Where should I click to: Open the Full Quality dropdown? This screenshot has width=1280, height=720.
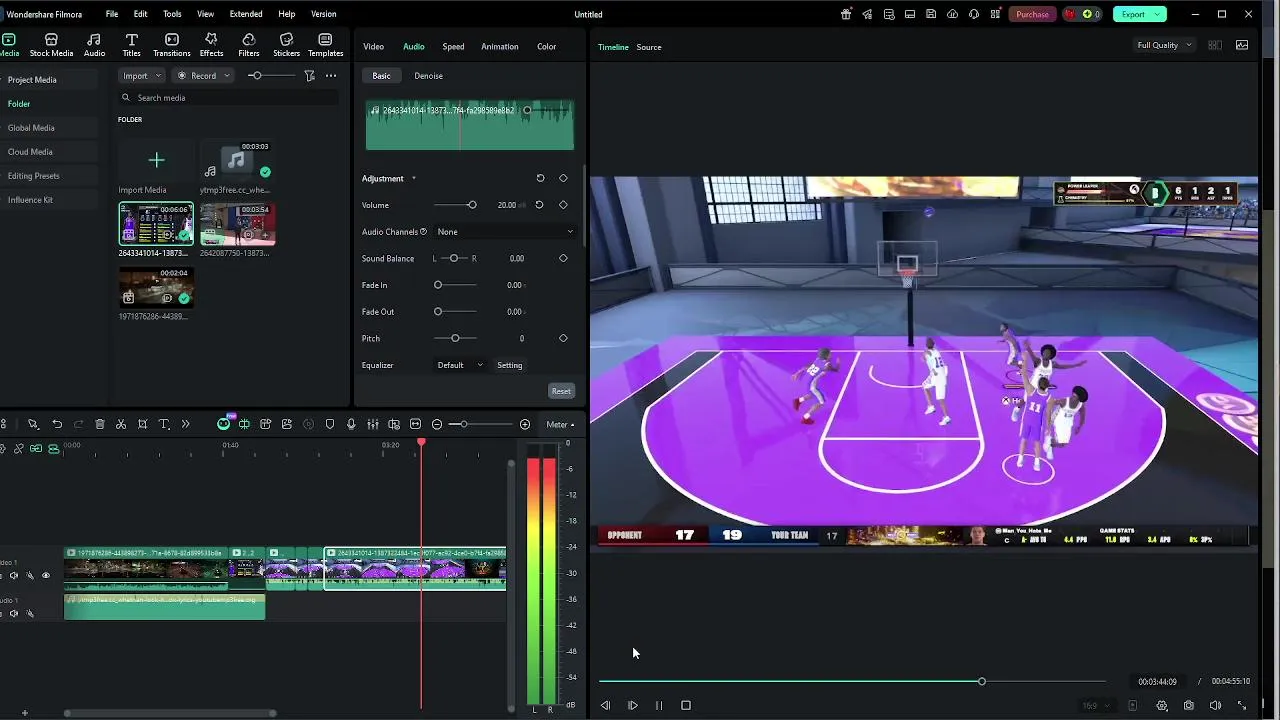point(1165,45)
